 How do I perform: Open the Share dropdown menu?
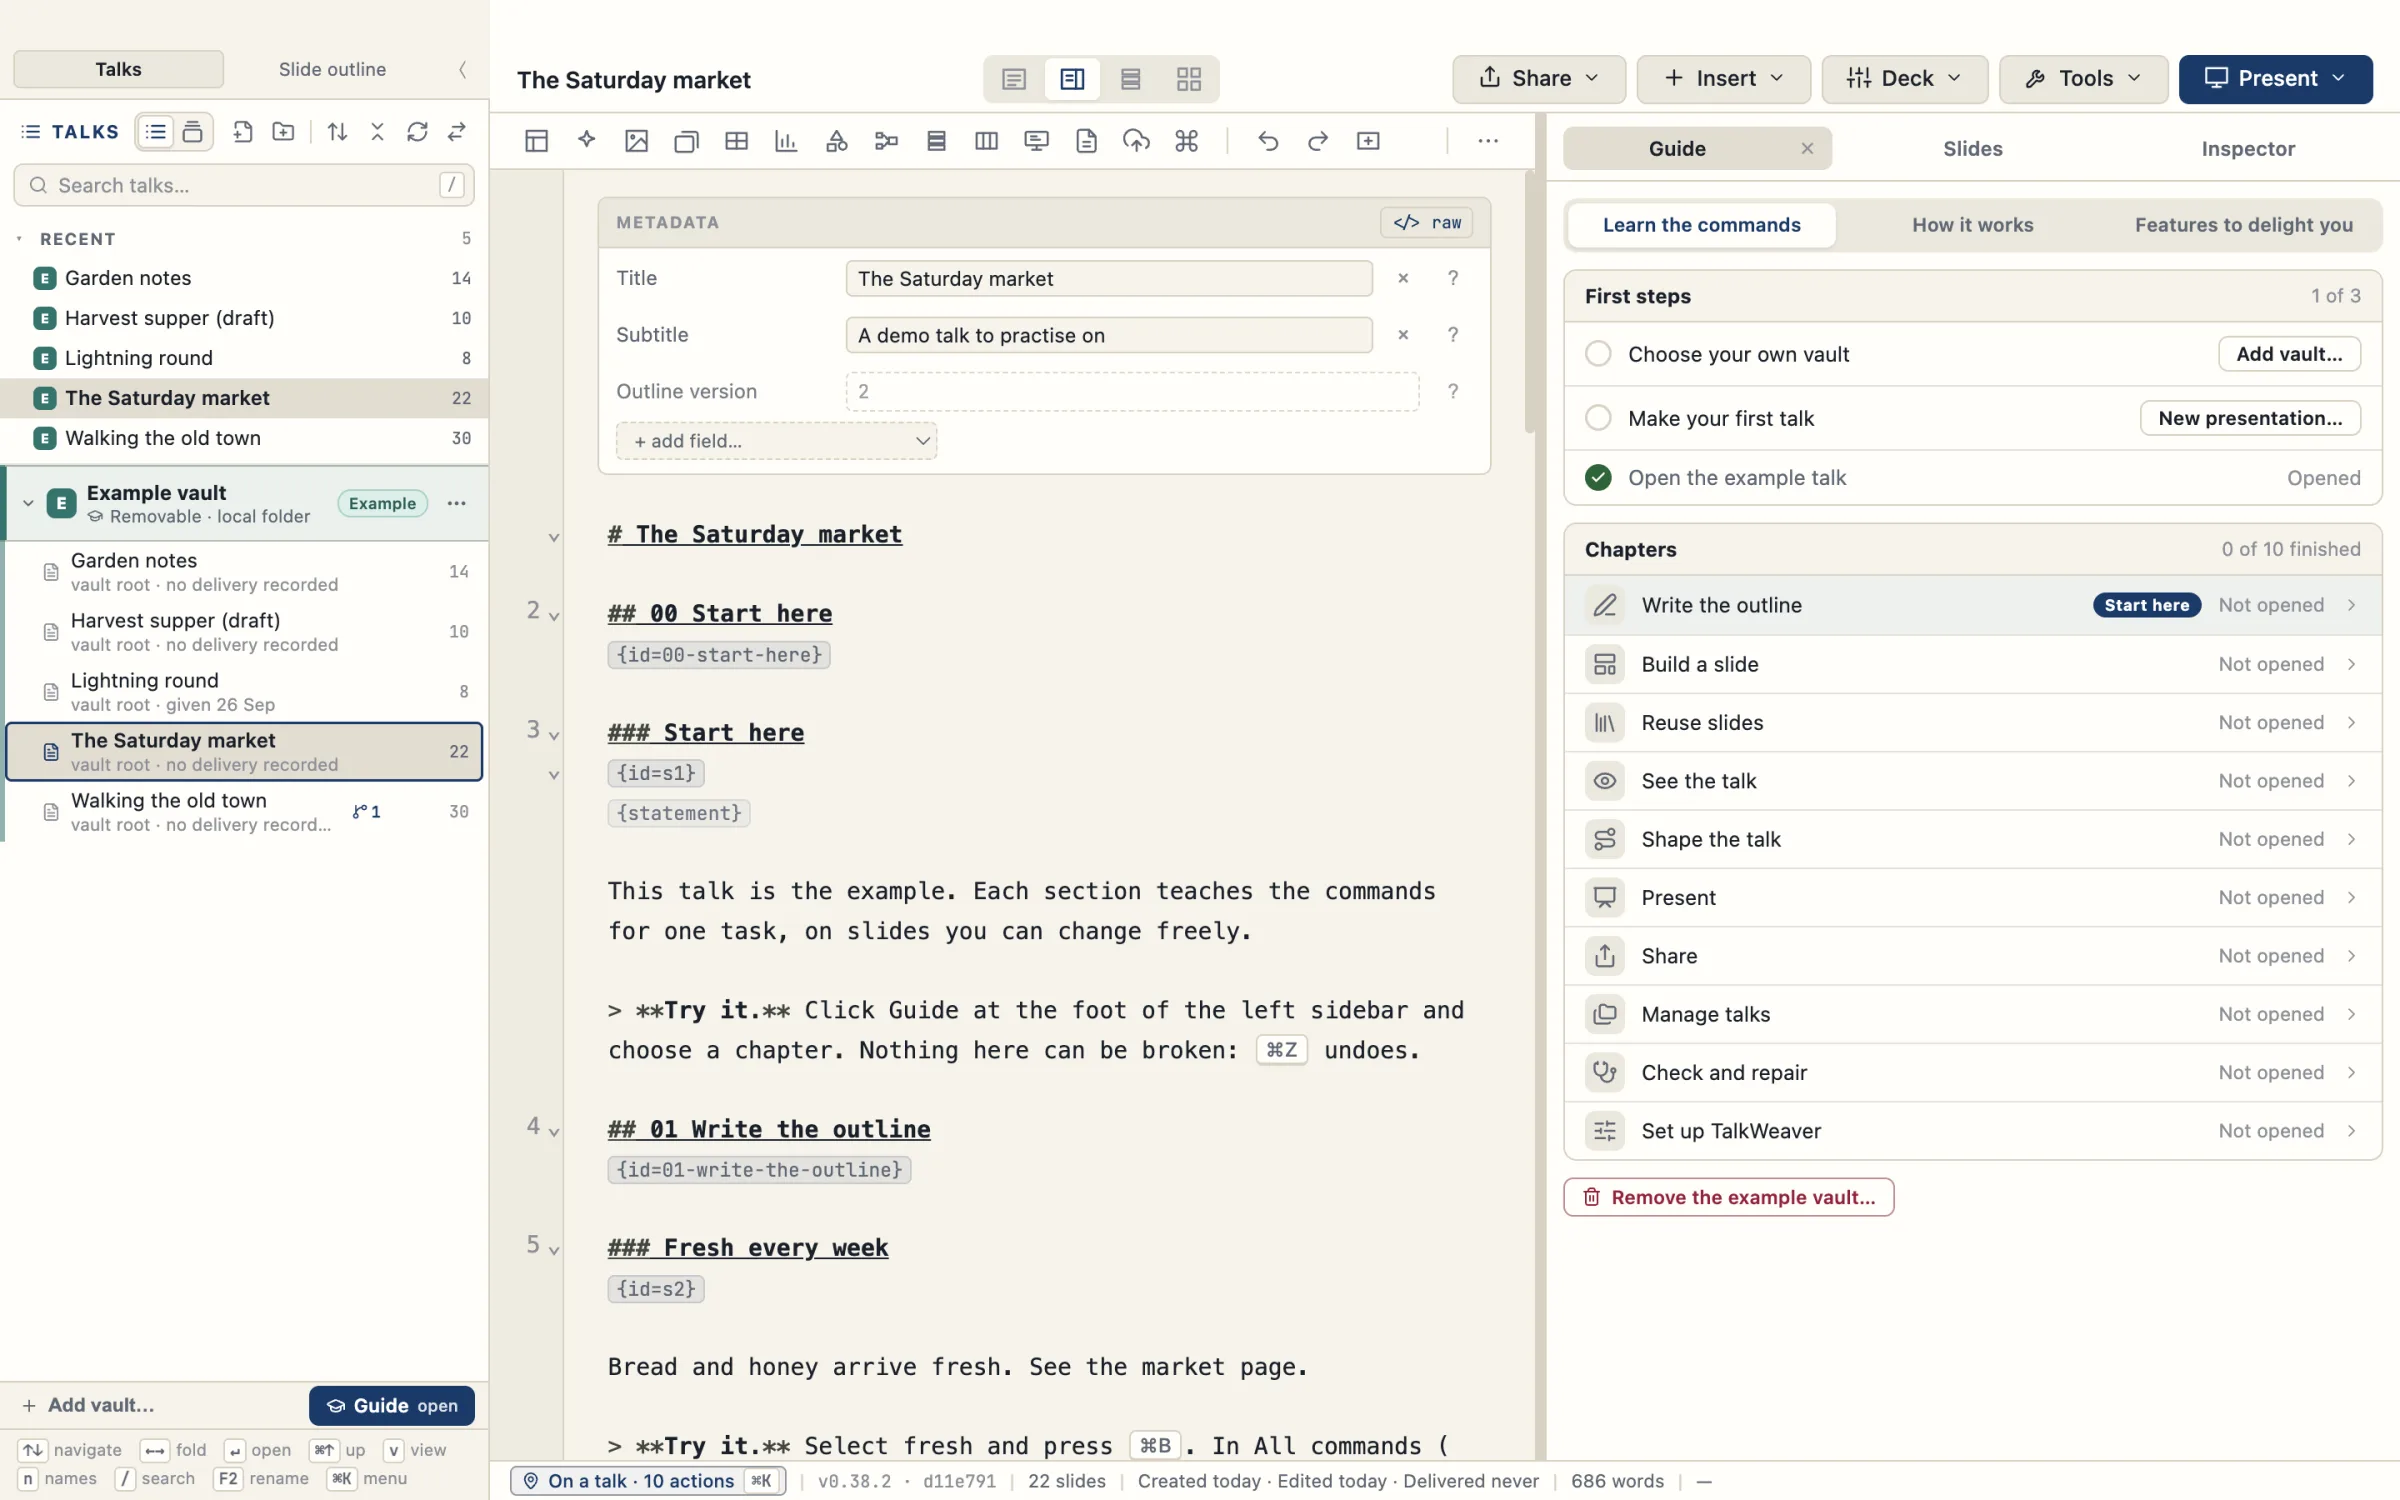pyautogui.click(x=1538, y=79)
